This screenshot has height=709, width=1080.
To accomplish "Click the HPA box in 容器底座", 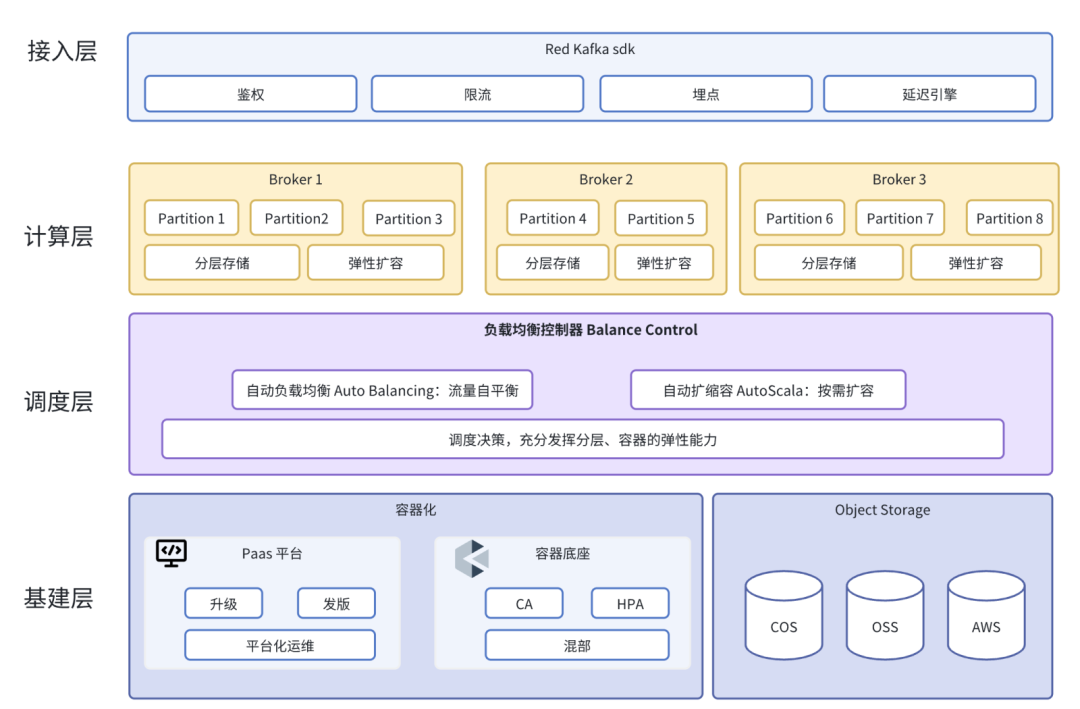I will [630, 604].
